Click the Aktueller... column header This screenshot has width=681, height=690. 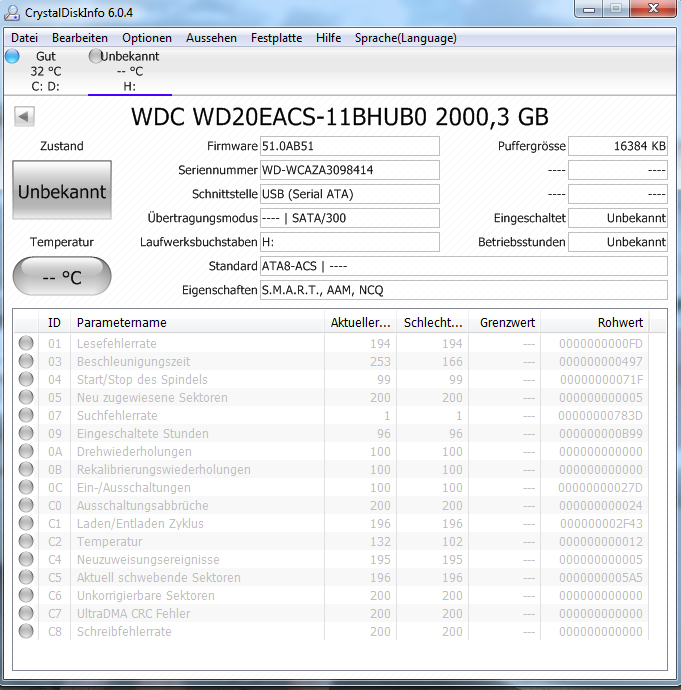click(x=360, y=323)
